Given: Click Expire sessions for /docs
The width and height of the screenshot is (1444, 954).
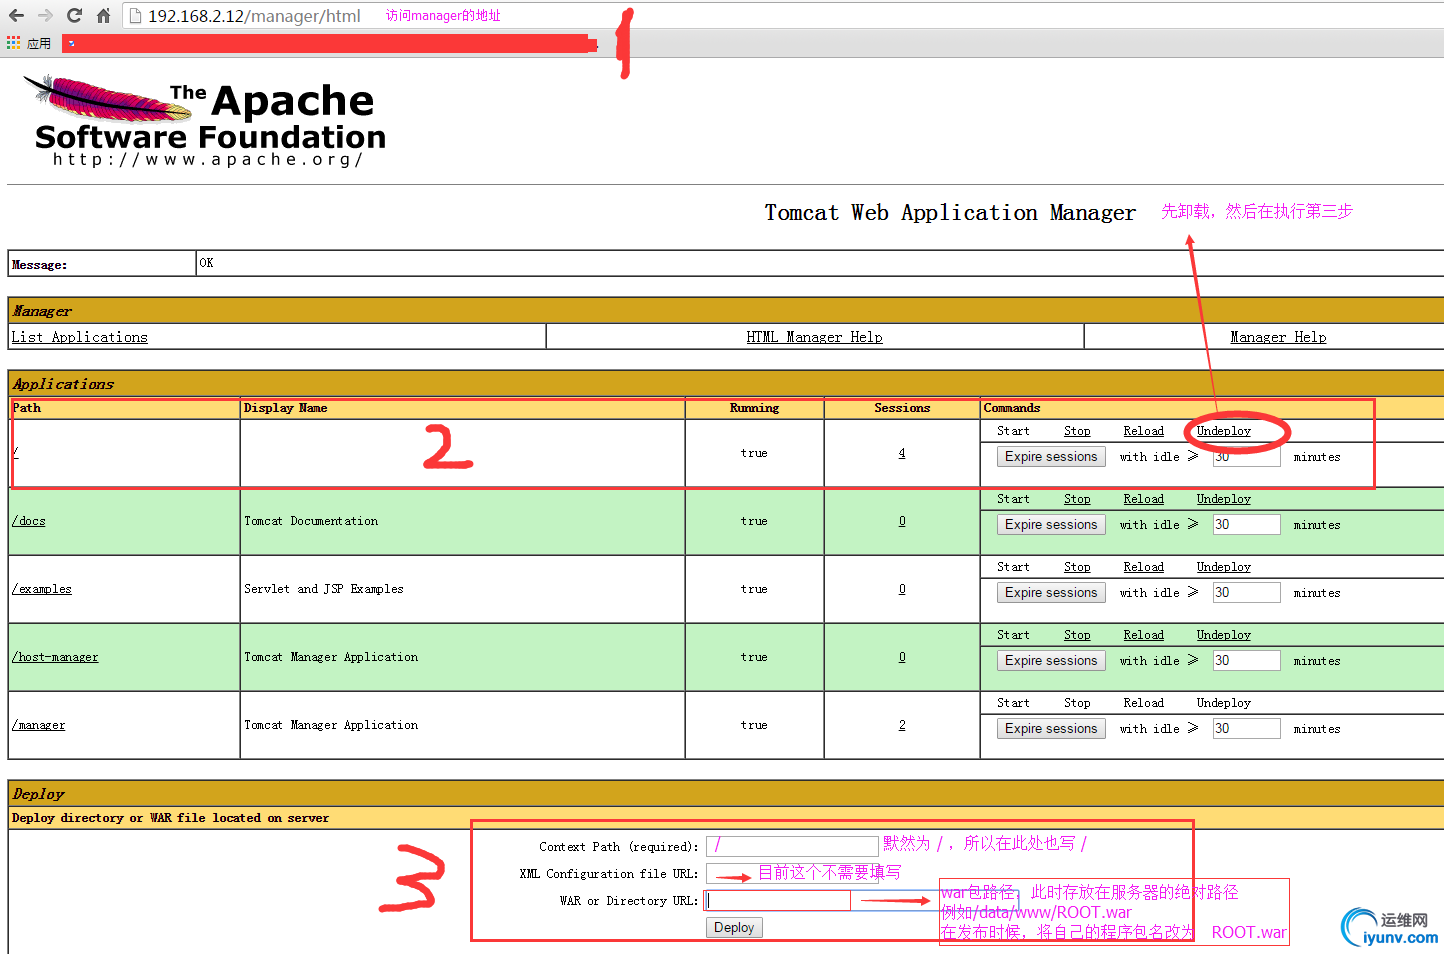Looking at the screenshot, I should coord(1051,525).
